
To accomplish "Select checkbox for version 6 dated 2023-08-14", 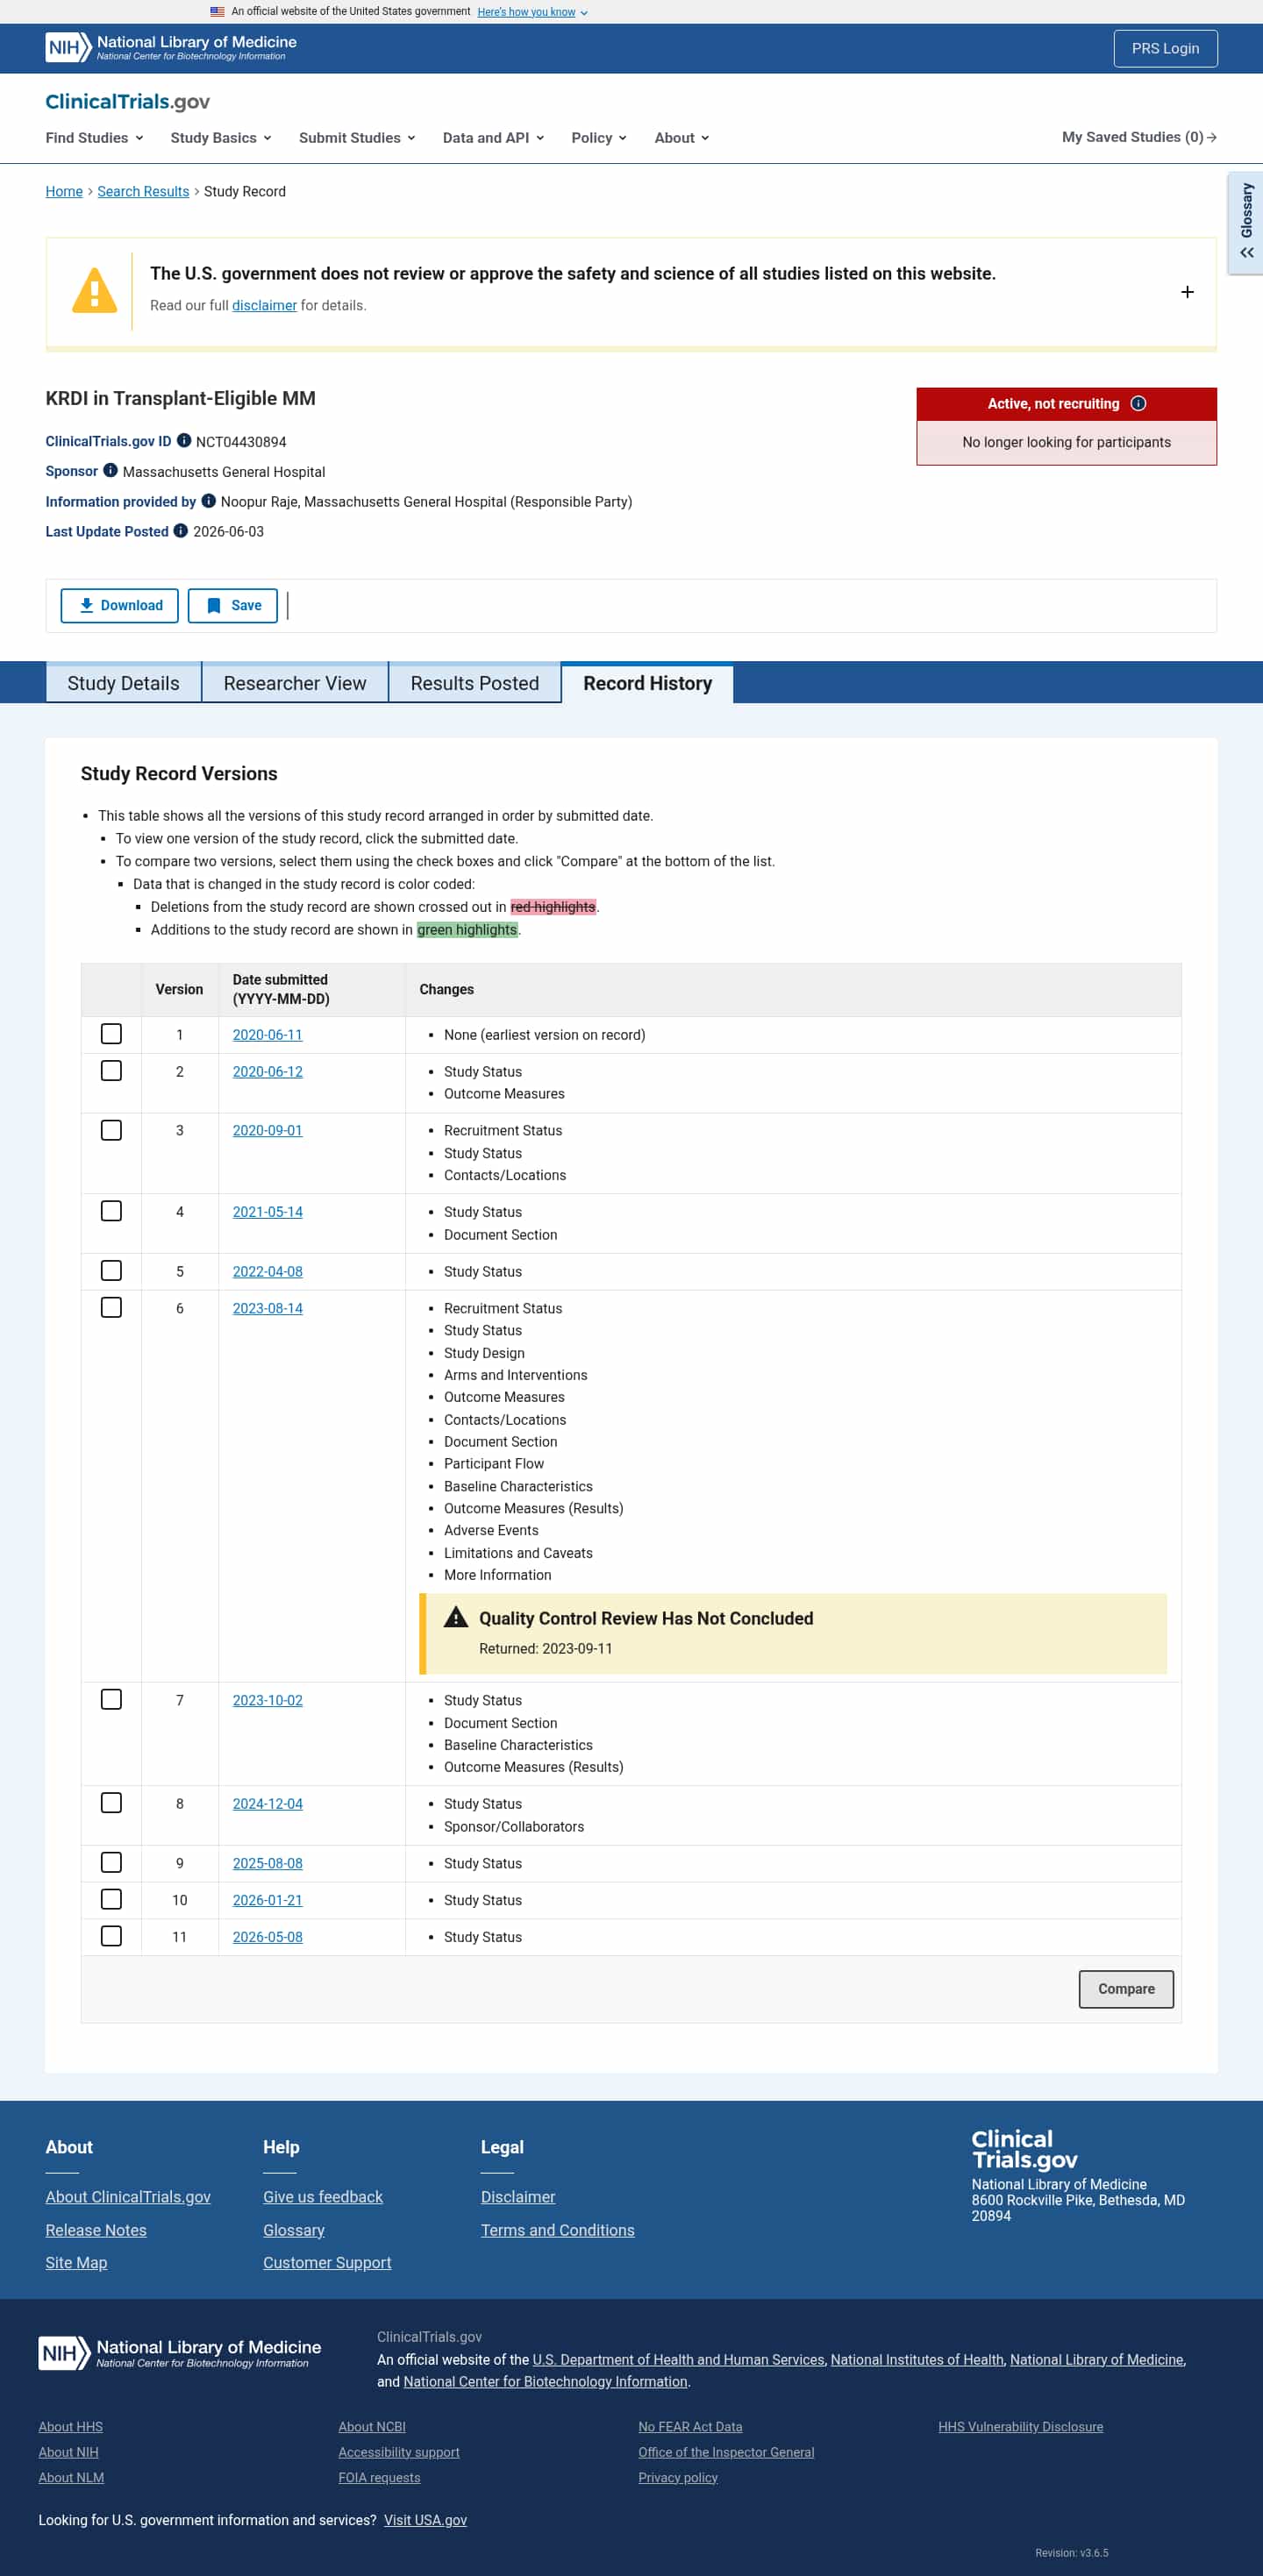I will coord(112,1307).
